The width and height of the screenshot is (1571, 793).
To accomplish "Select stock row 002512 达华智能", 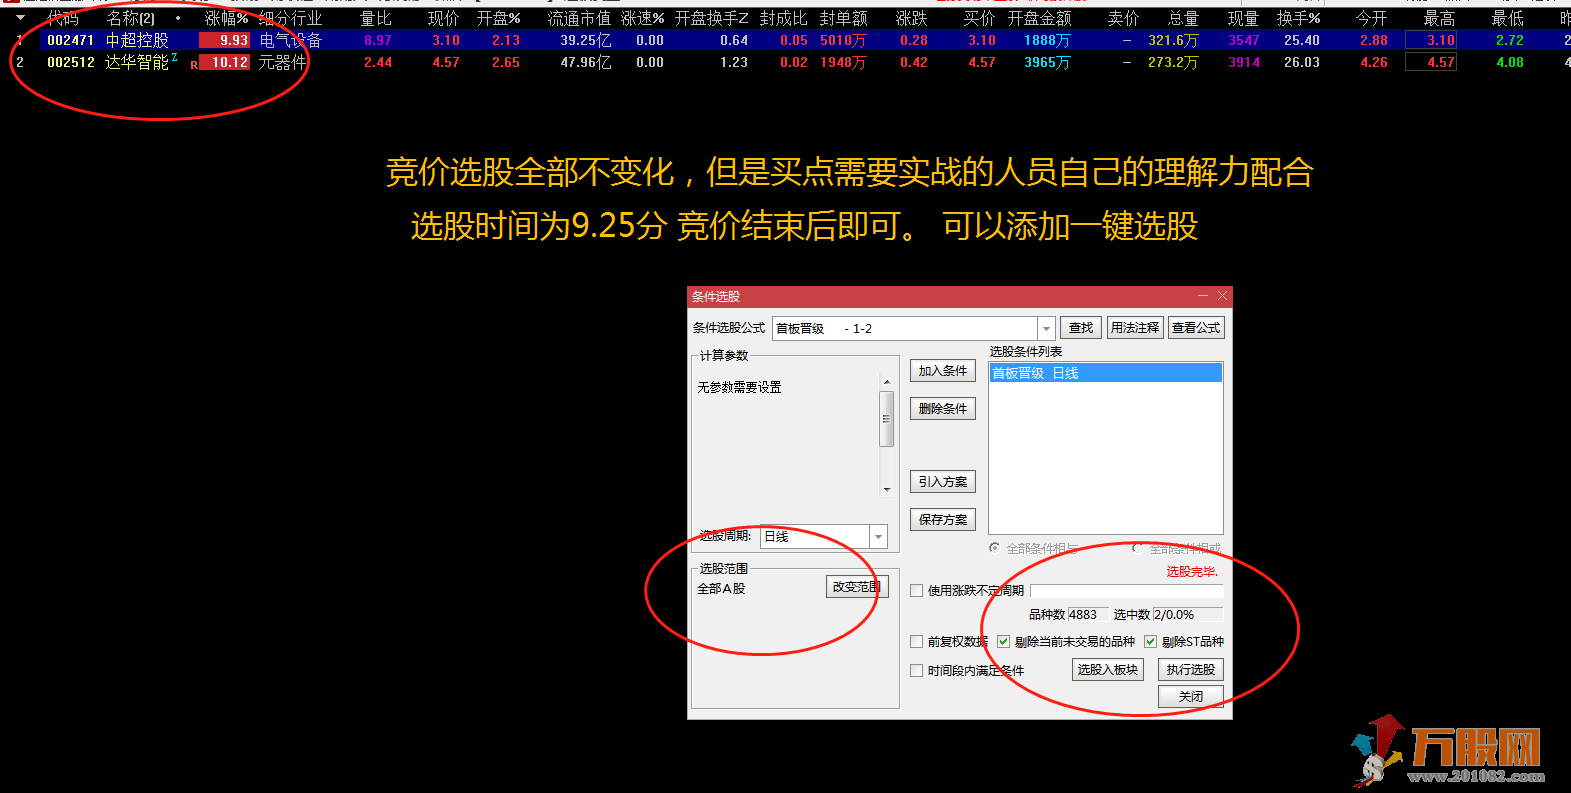I will pos(785,62).
